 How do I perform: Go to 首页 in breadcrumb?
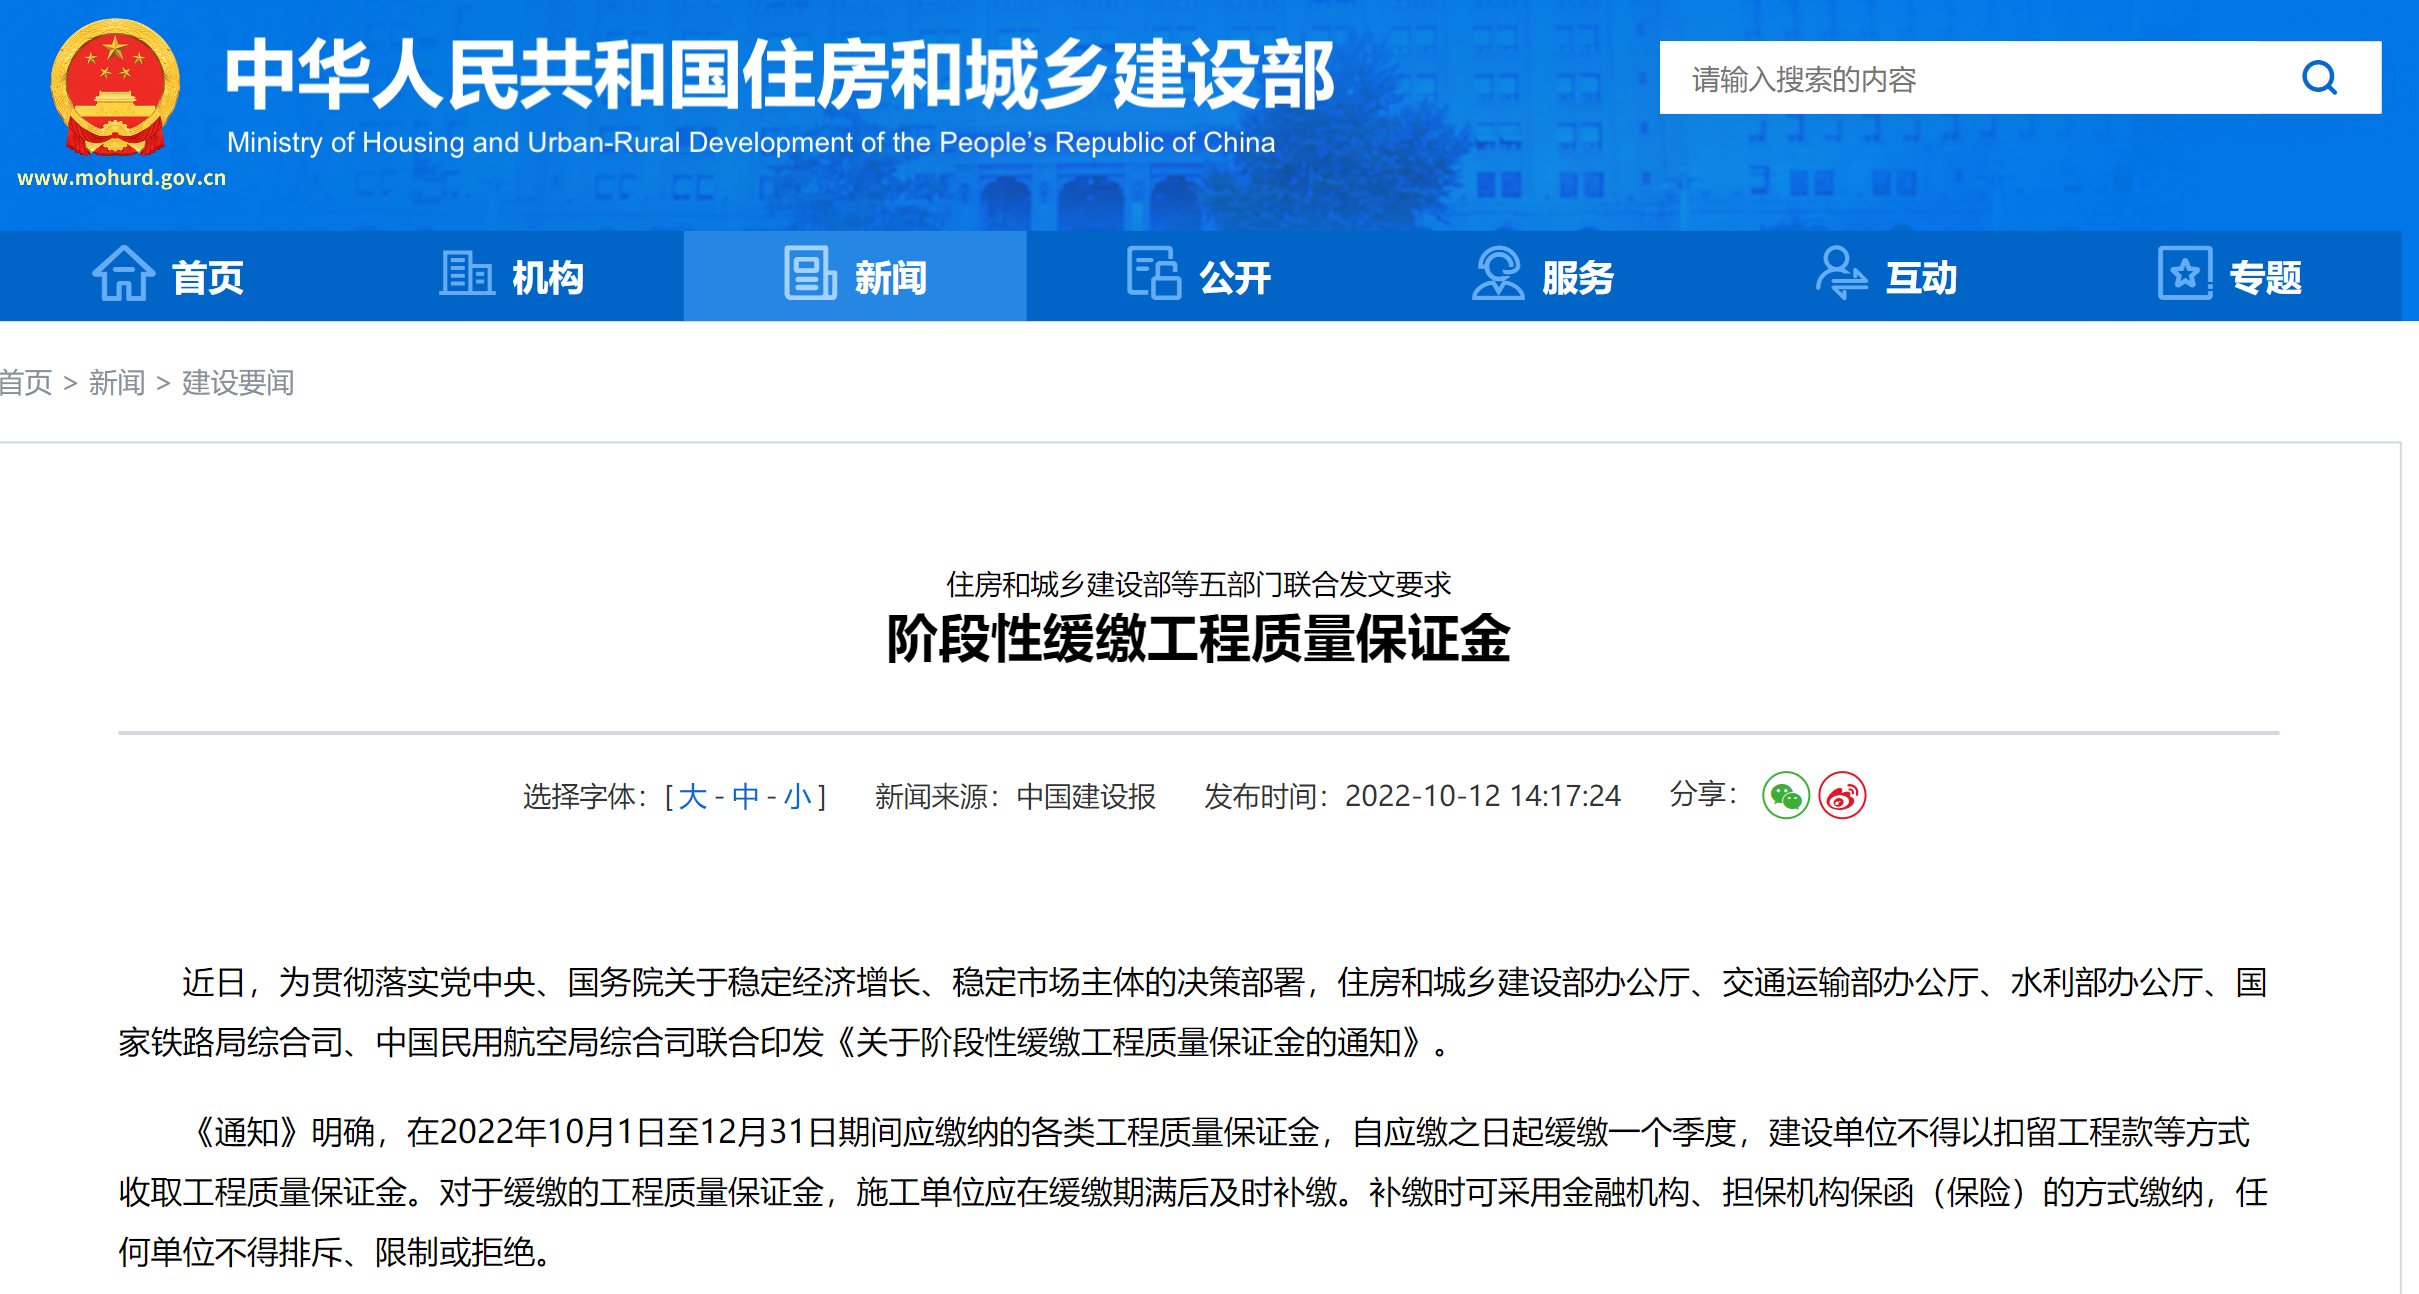pos(25,383)
